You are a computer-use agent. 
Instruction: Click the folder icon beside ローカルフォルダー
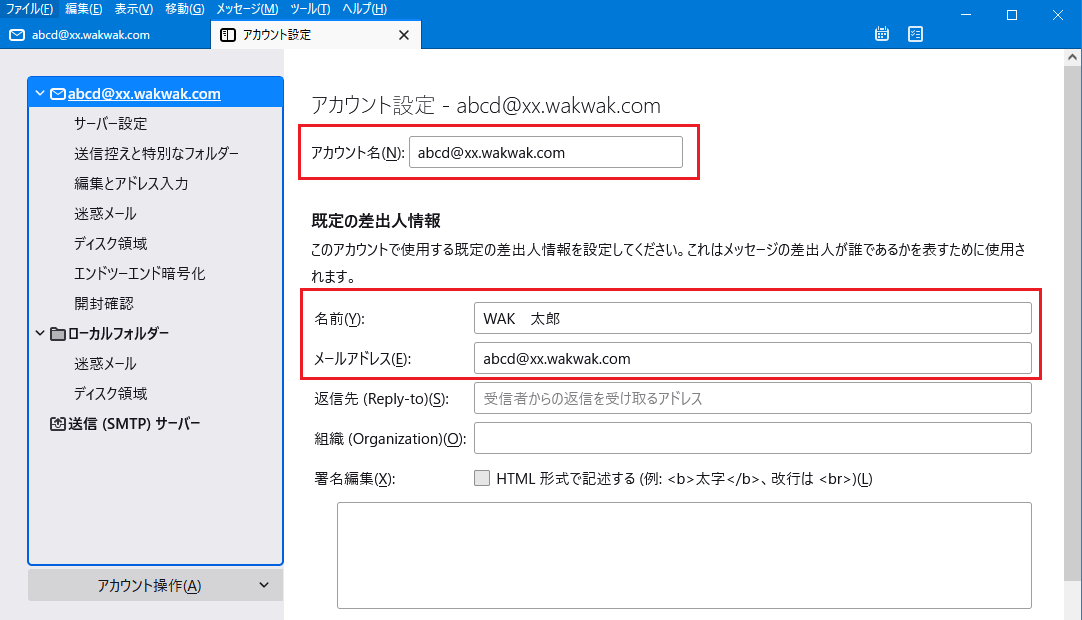[x=58, y=333]
